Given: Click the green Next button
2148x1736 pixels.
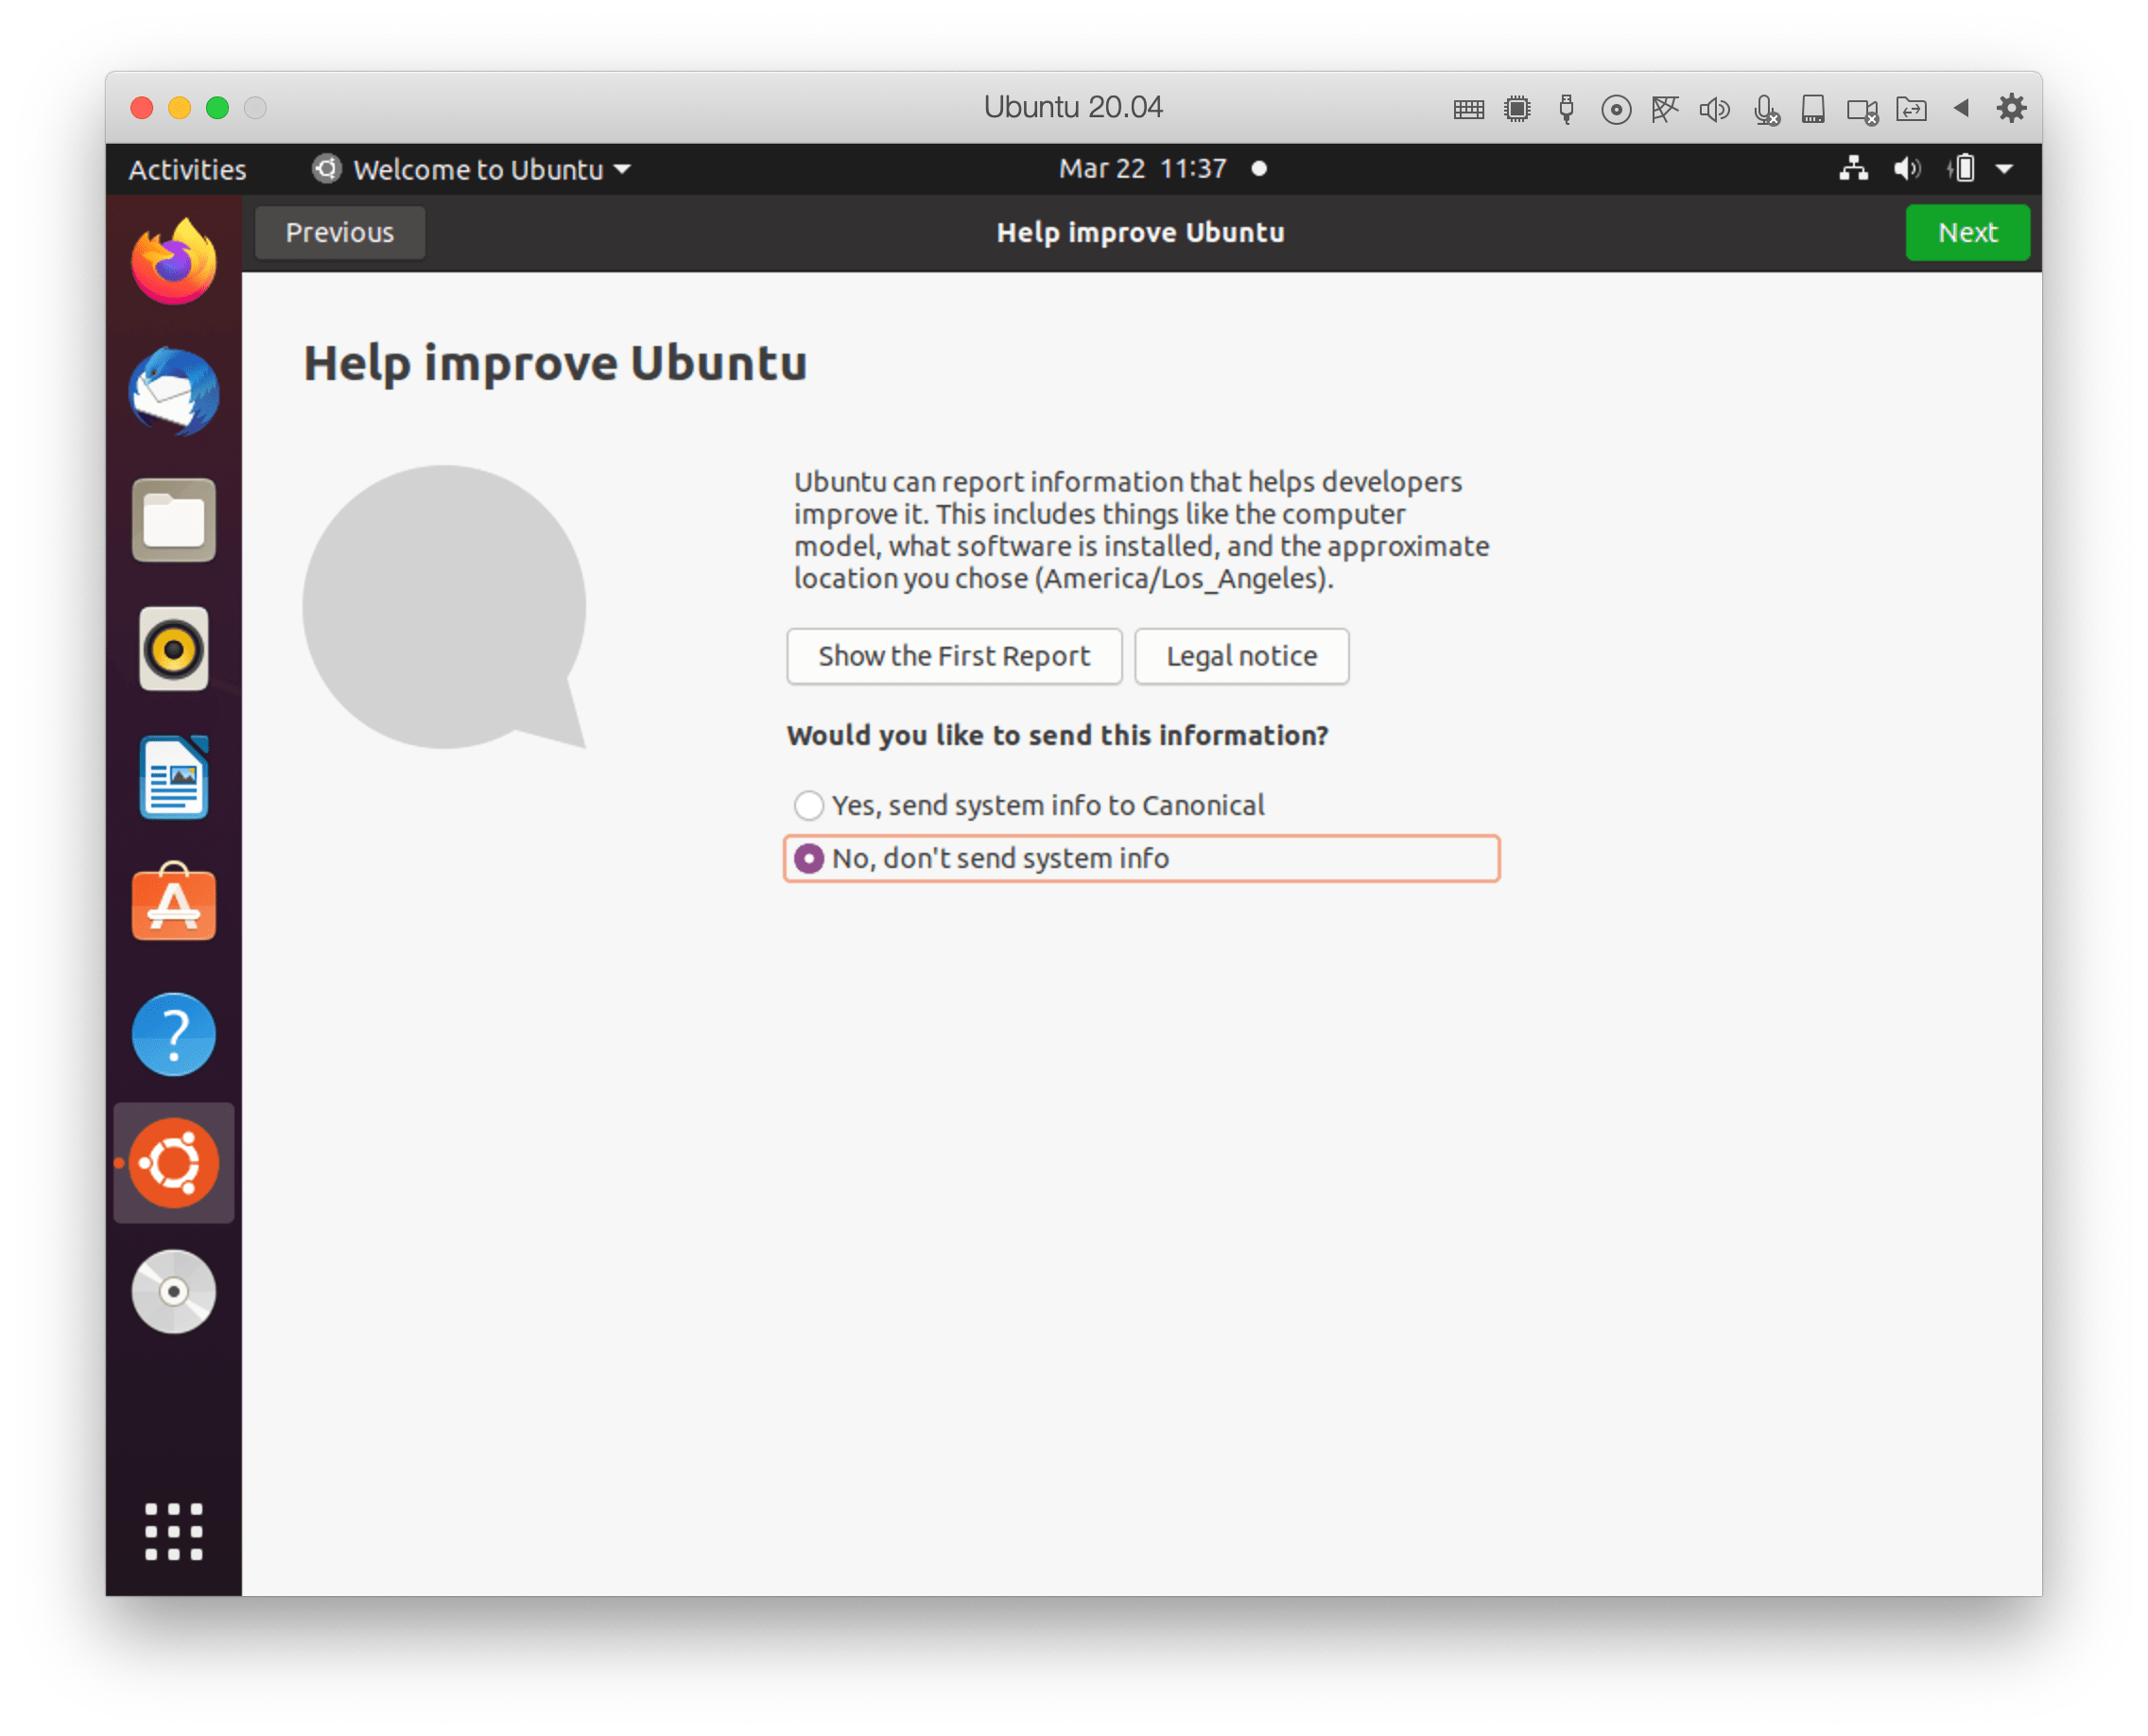Looking at the screenshot, I should click(1967, 232).
